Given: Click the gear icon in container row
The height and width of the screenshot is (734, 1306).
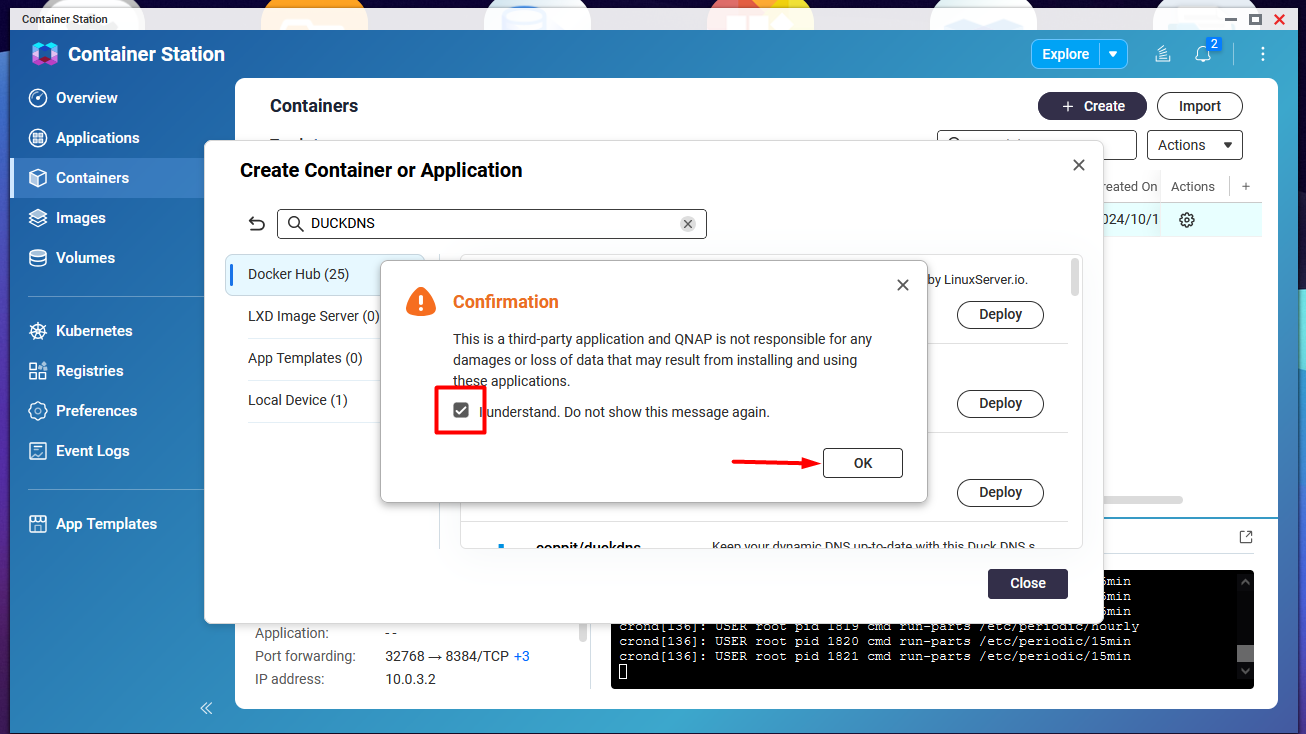Looking at the screenshot, I should [x=1187, y=220].
